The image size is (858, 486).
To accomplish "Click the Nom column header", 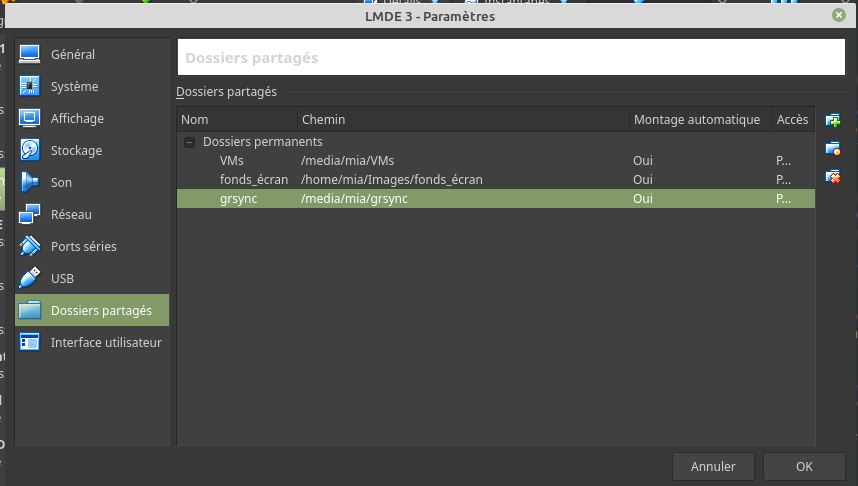I will (237, 119).
